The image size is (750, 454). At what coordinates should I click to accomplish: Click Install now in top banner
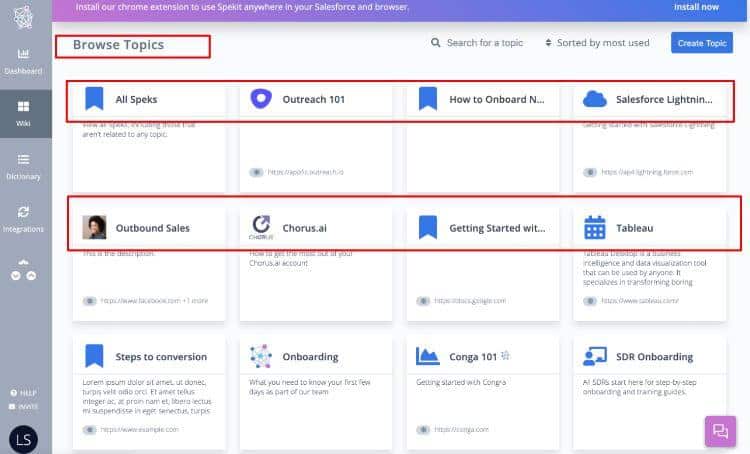coord(696,7)
